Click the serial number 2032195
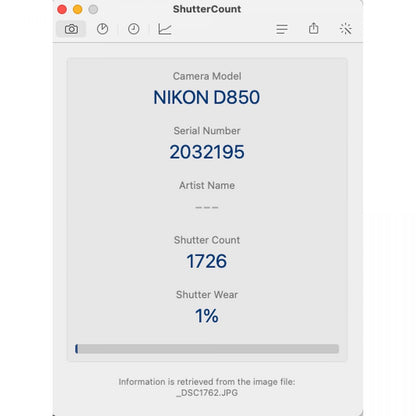This screenshot has height=416, width=416. tap(207, 152)
